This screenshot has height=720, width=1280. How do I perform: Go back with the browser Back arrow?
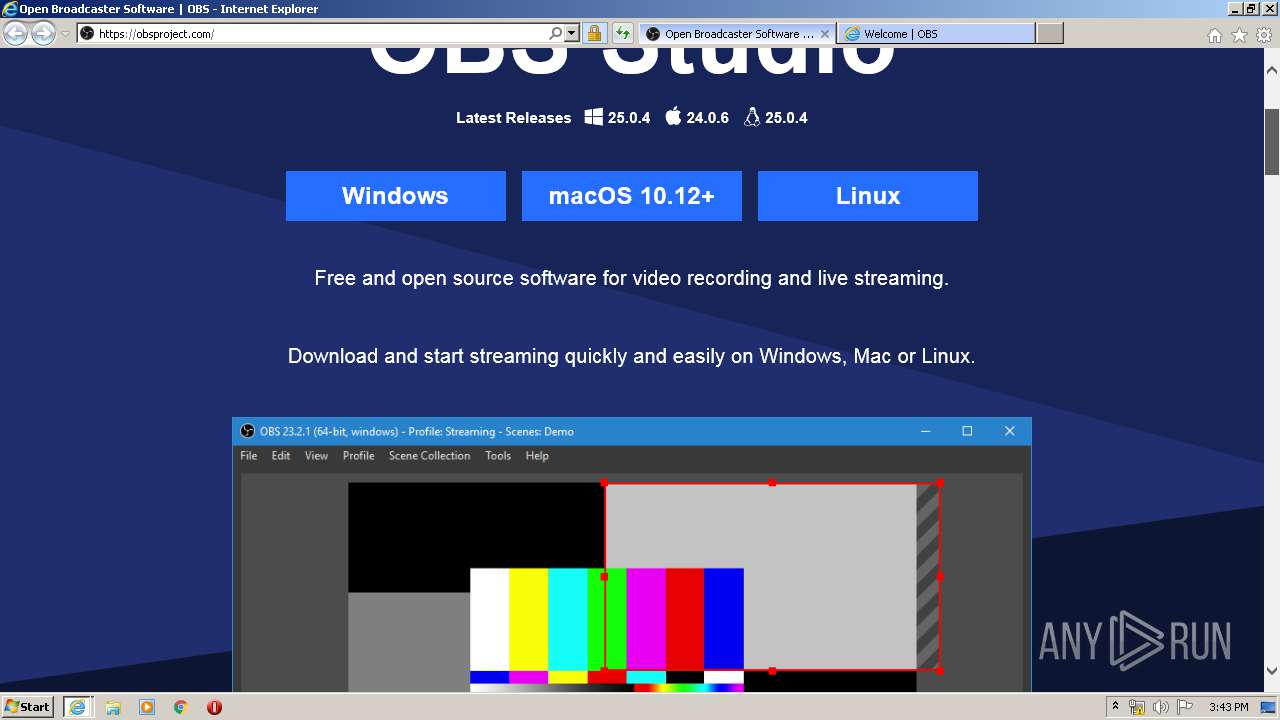(x=16, y=34)
